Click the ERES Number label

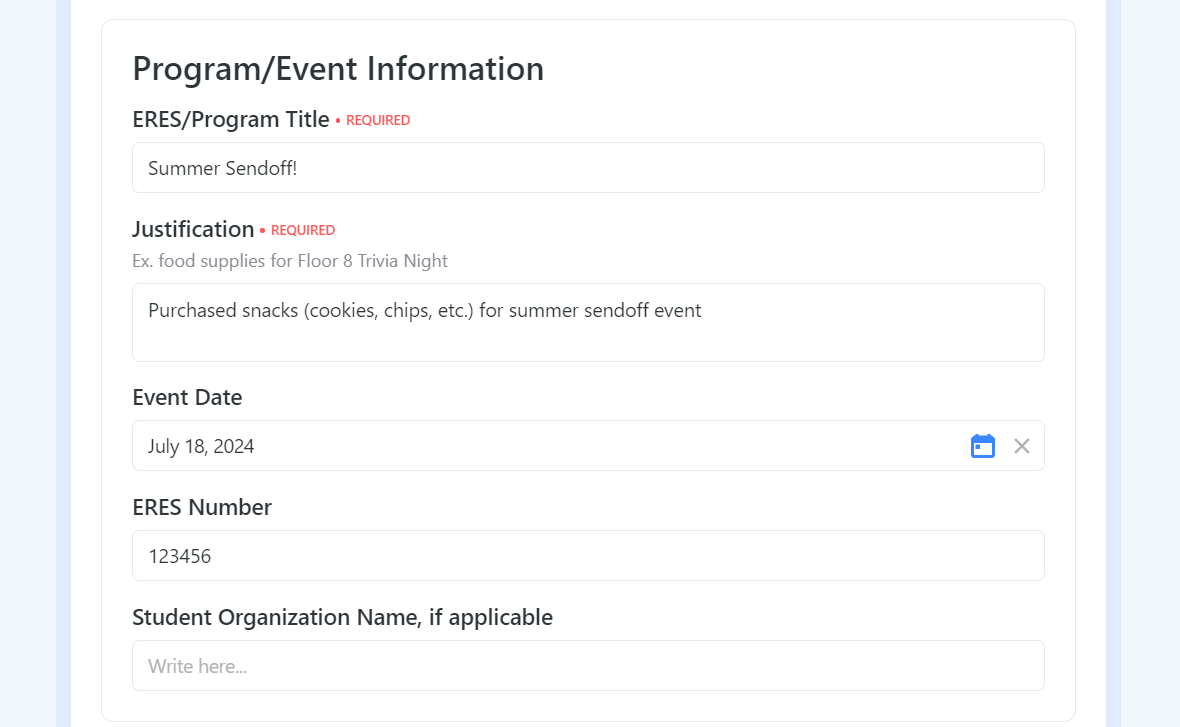point(202,507)
